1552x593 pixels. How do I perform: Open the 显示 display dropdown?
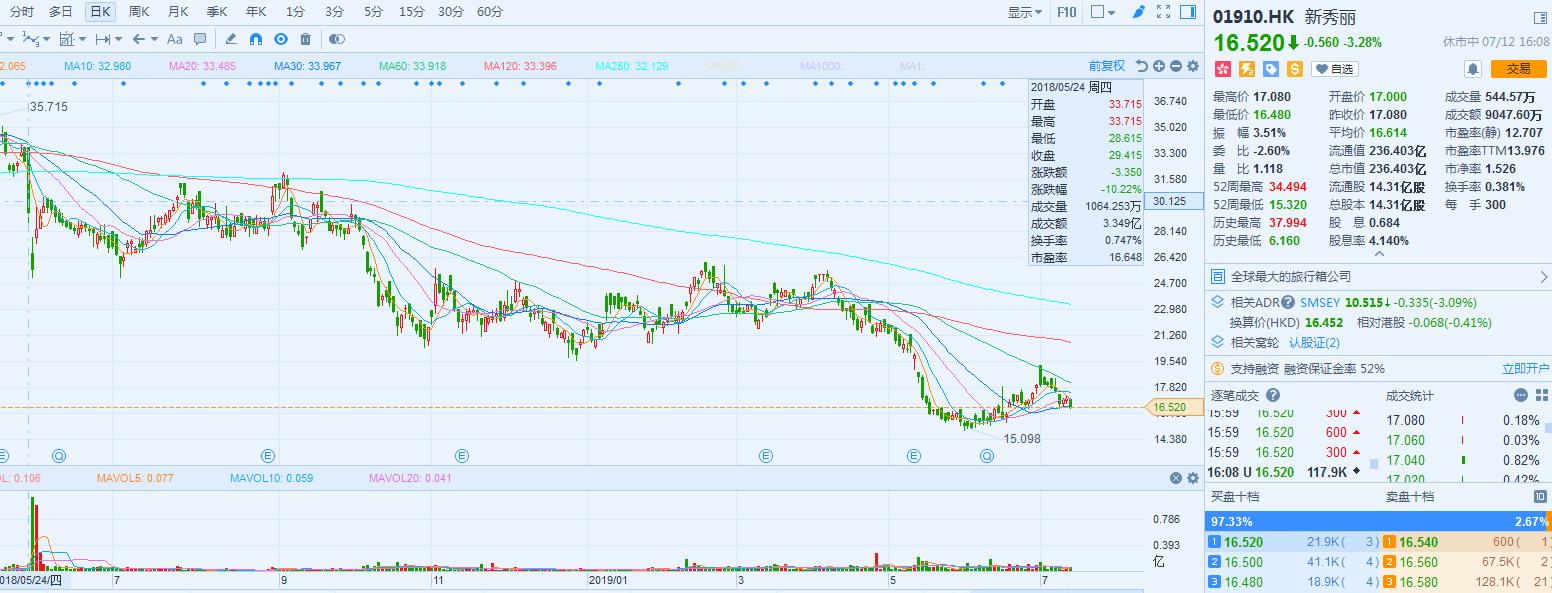pos(1024,12)
